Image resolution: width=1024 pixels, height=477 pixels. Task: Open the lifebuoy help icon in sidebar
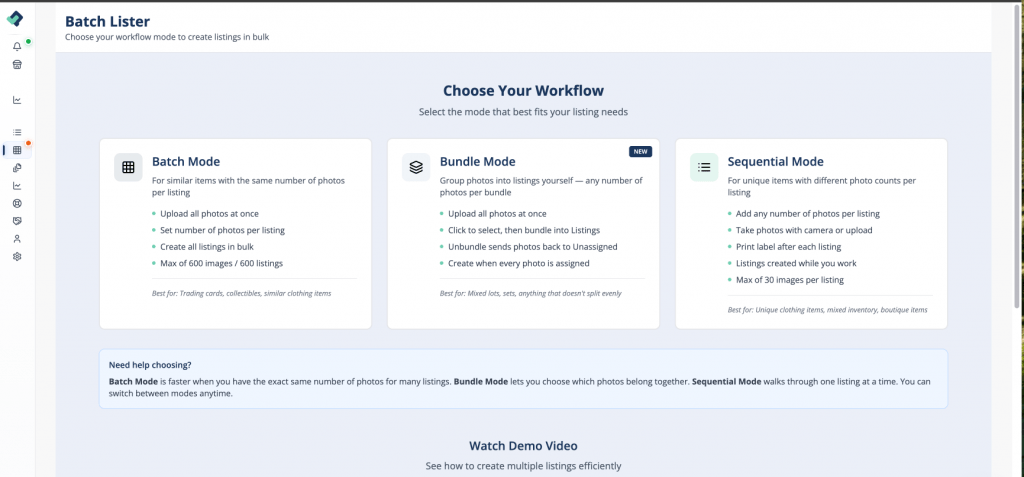[17, 203]
